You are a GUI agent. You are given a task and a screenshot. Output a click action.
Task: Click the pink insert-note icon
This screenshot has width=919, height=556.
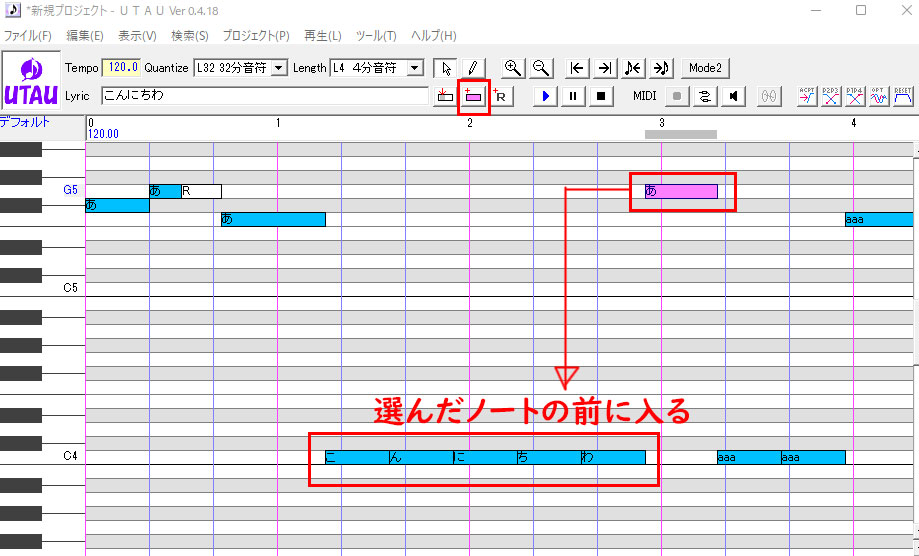tap(473, 96)
